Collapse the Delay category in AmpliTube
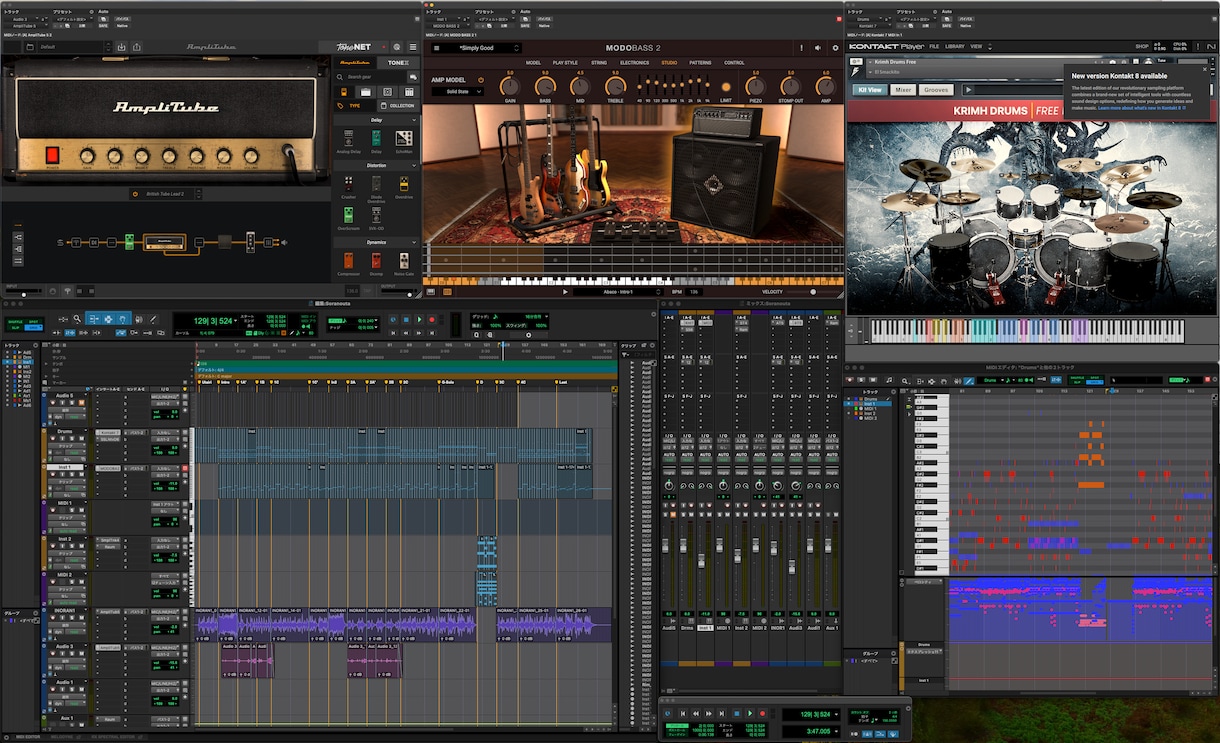This screenshot has width=1220, height=743. (x=414, y=120)
